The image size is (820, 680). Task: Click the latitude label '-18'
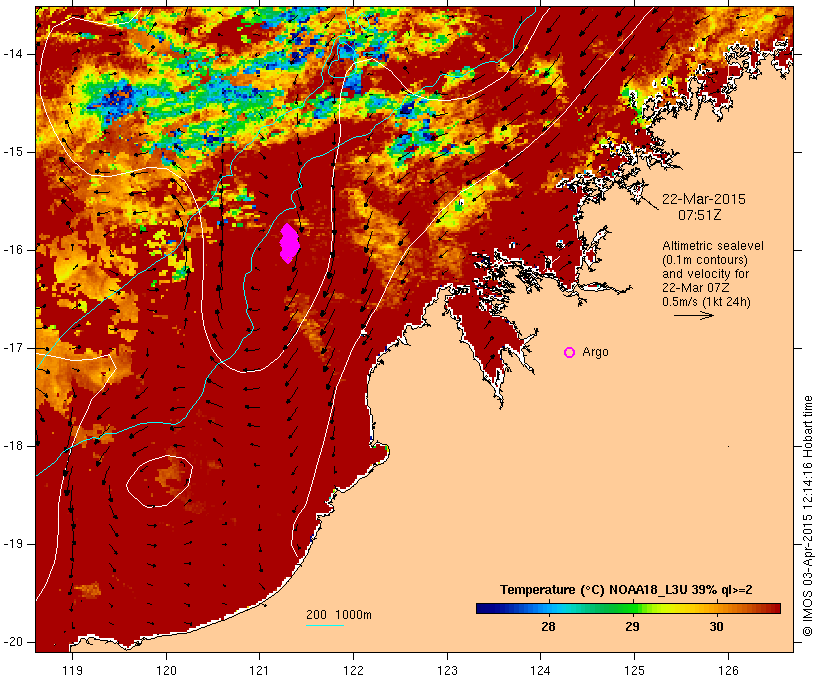point(13,446)
